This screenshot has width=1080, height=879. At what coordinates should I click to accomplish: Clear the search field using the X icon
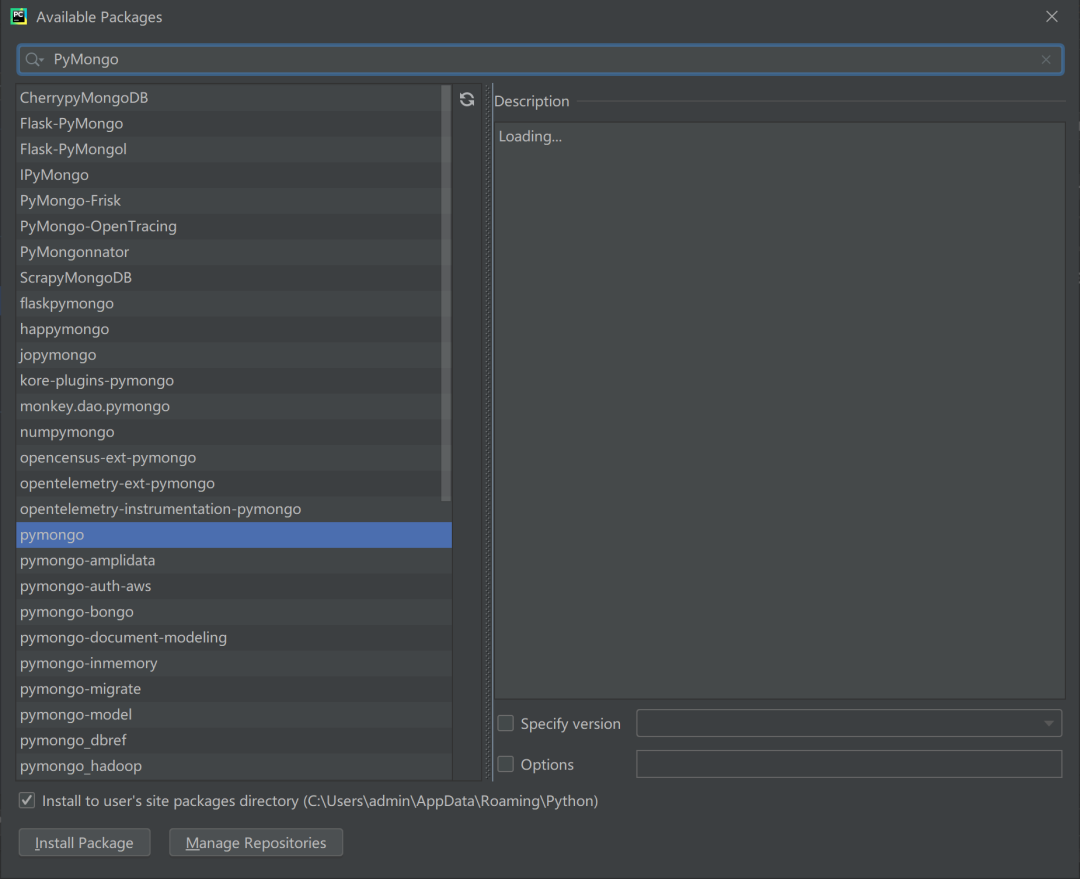pyautogui.click(x=1046, y=60)
